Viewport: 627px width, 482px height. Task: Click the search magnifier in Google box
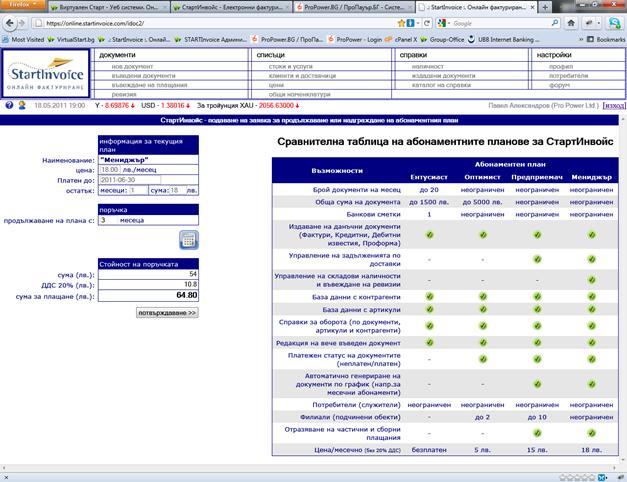(555, 23)
